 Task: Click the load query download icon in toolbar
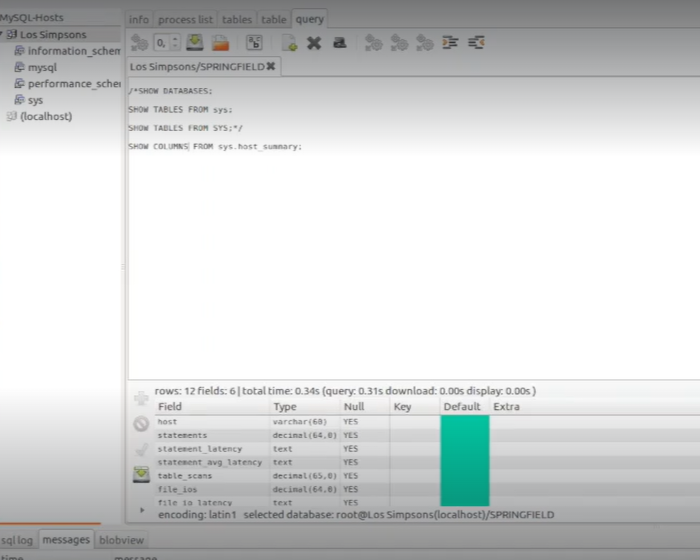[x=195, y=42]
